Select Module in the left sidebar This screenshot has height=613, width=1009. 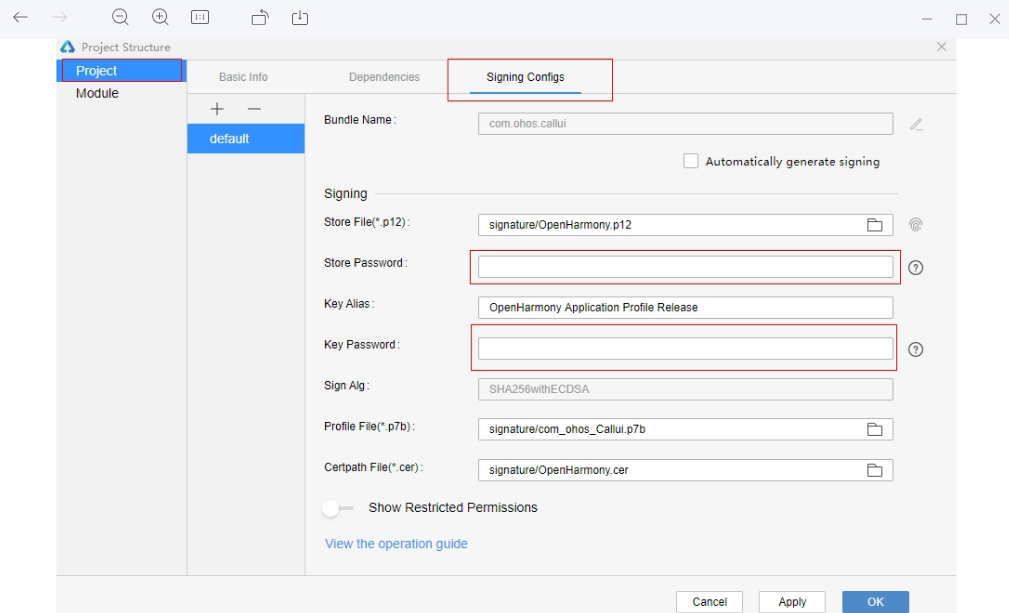point(97,93)
